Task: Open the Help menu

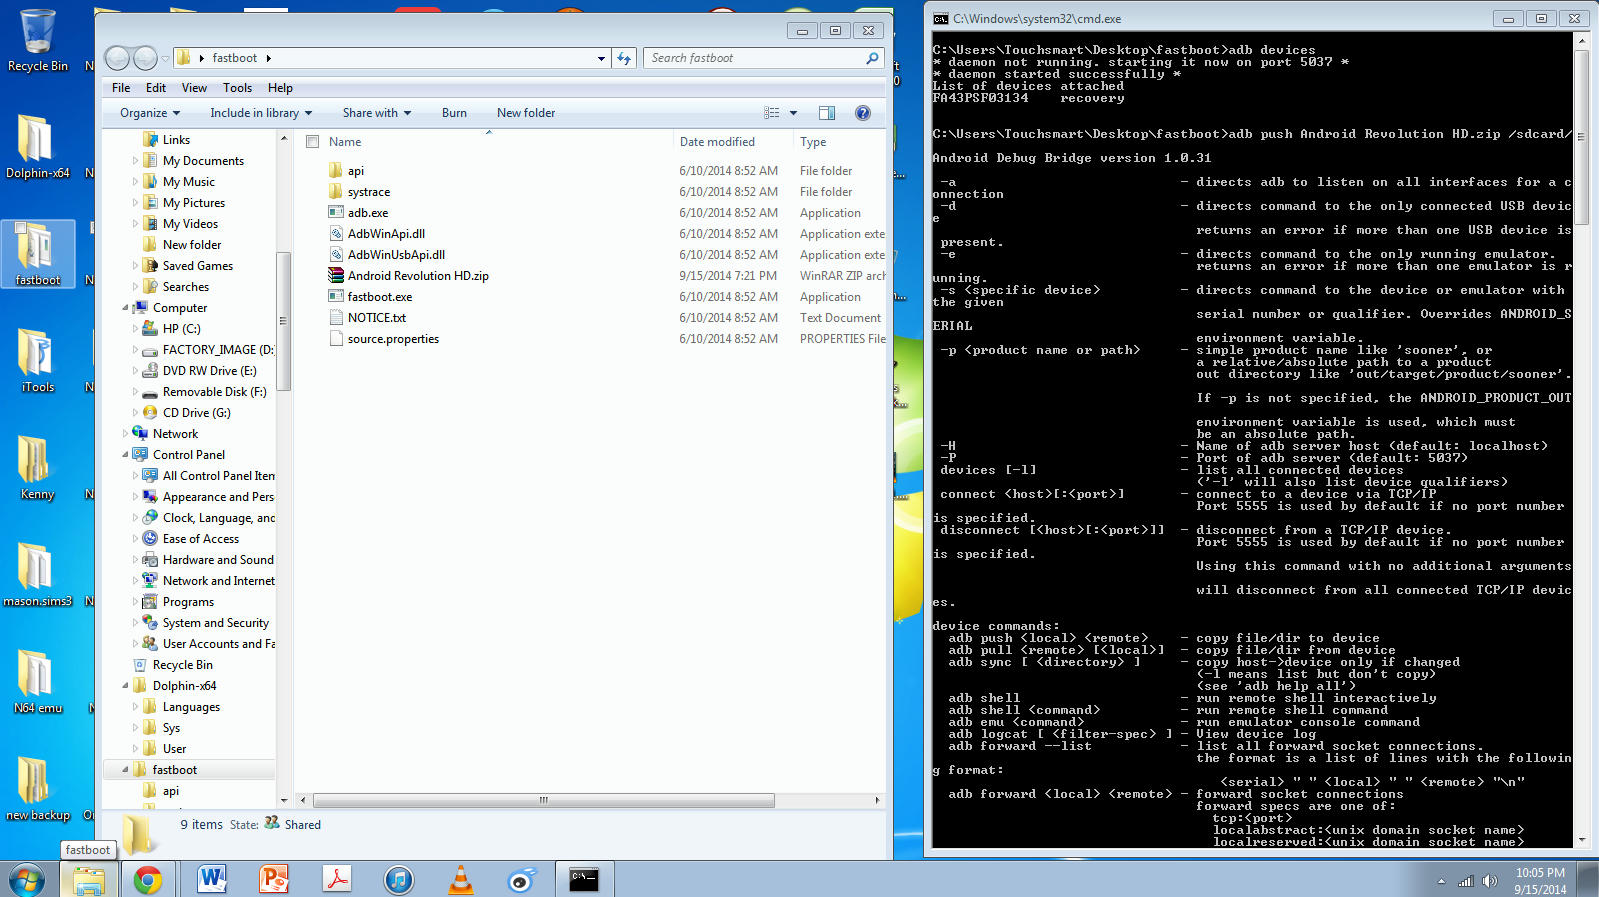Action: [280, 88]
